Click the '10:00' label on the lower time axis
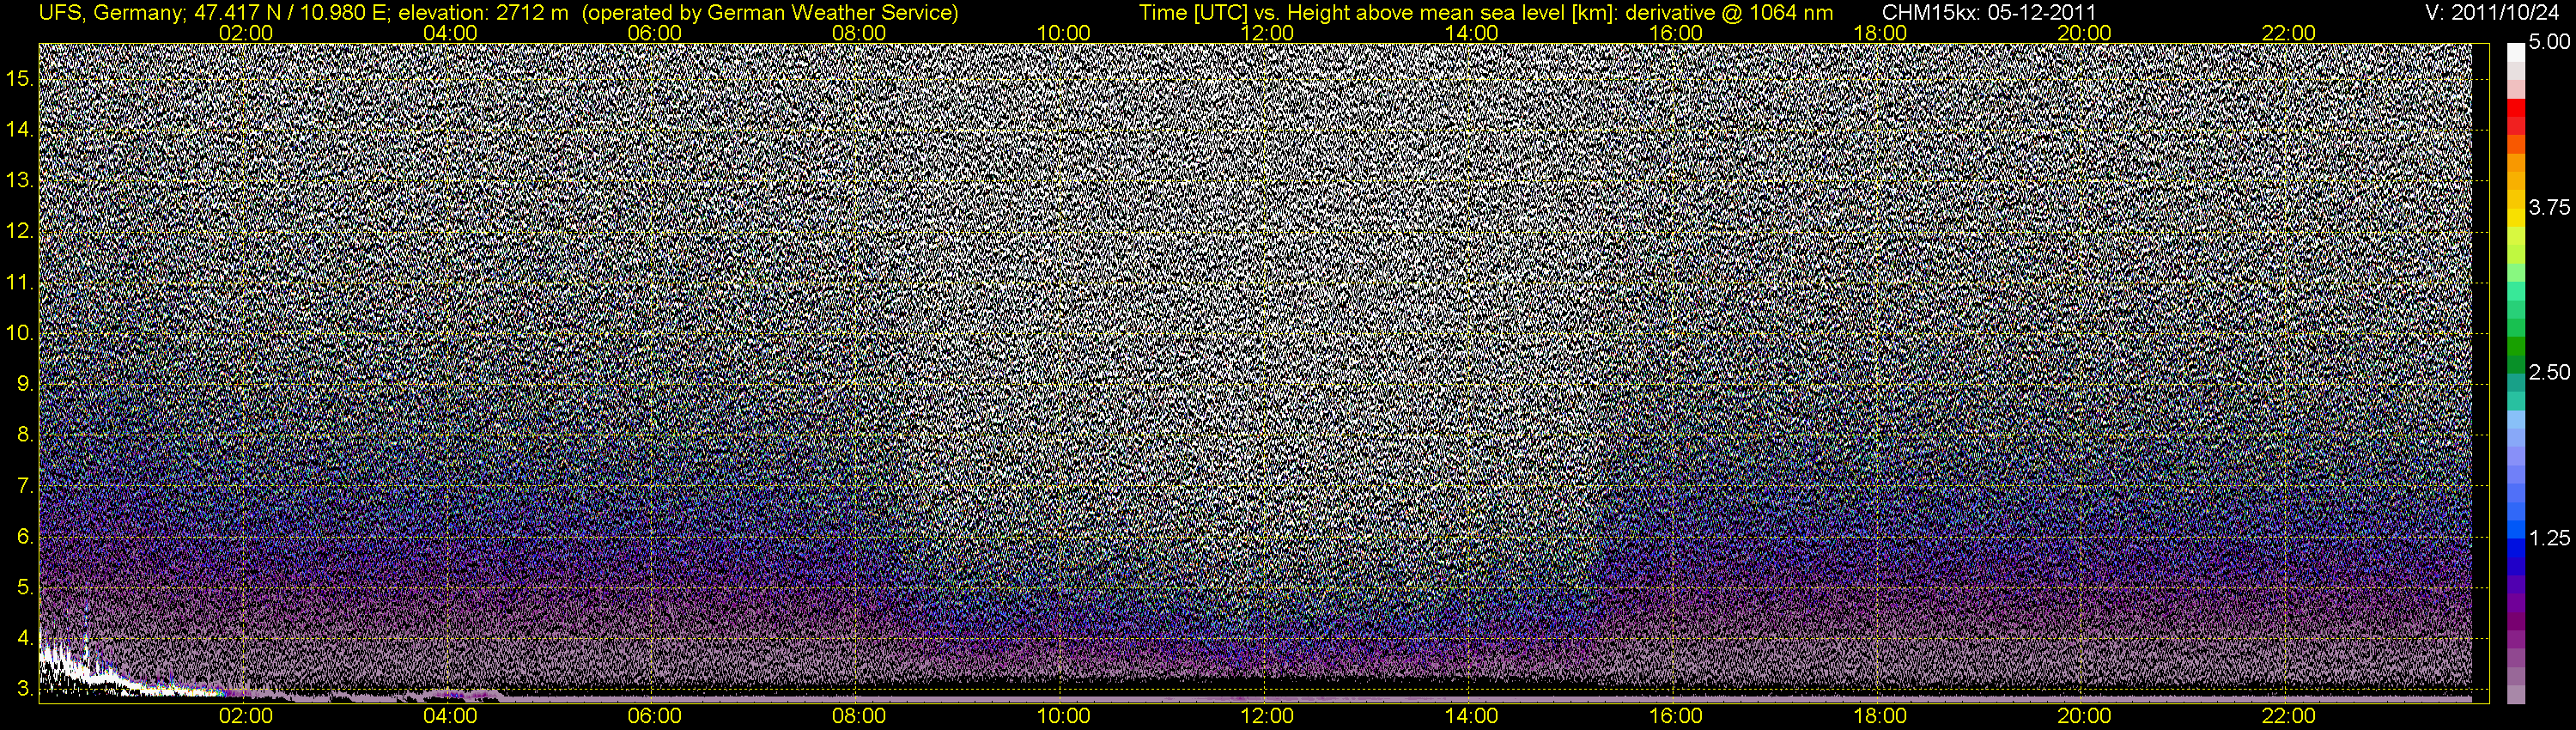Viewport: 2576px width, 730px height. [1063, 716]
